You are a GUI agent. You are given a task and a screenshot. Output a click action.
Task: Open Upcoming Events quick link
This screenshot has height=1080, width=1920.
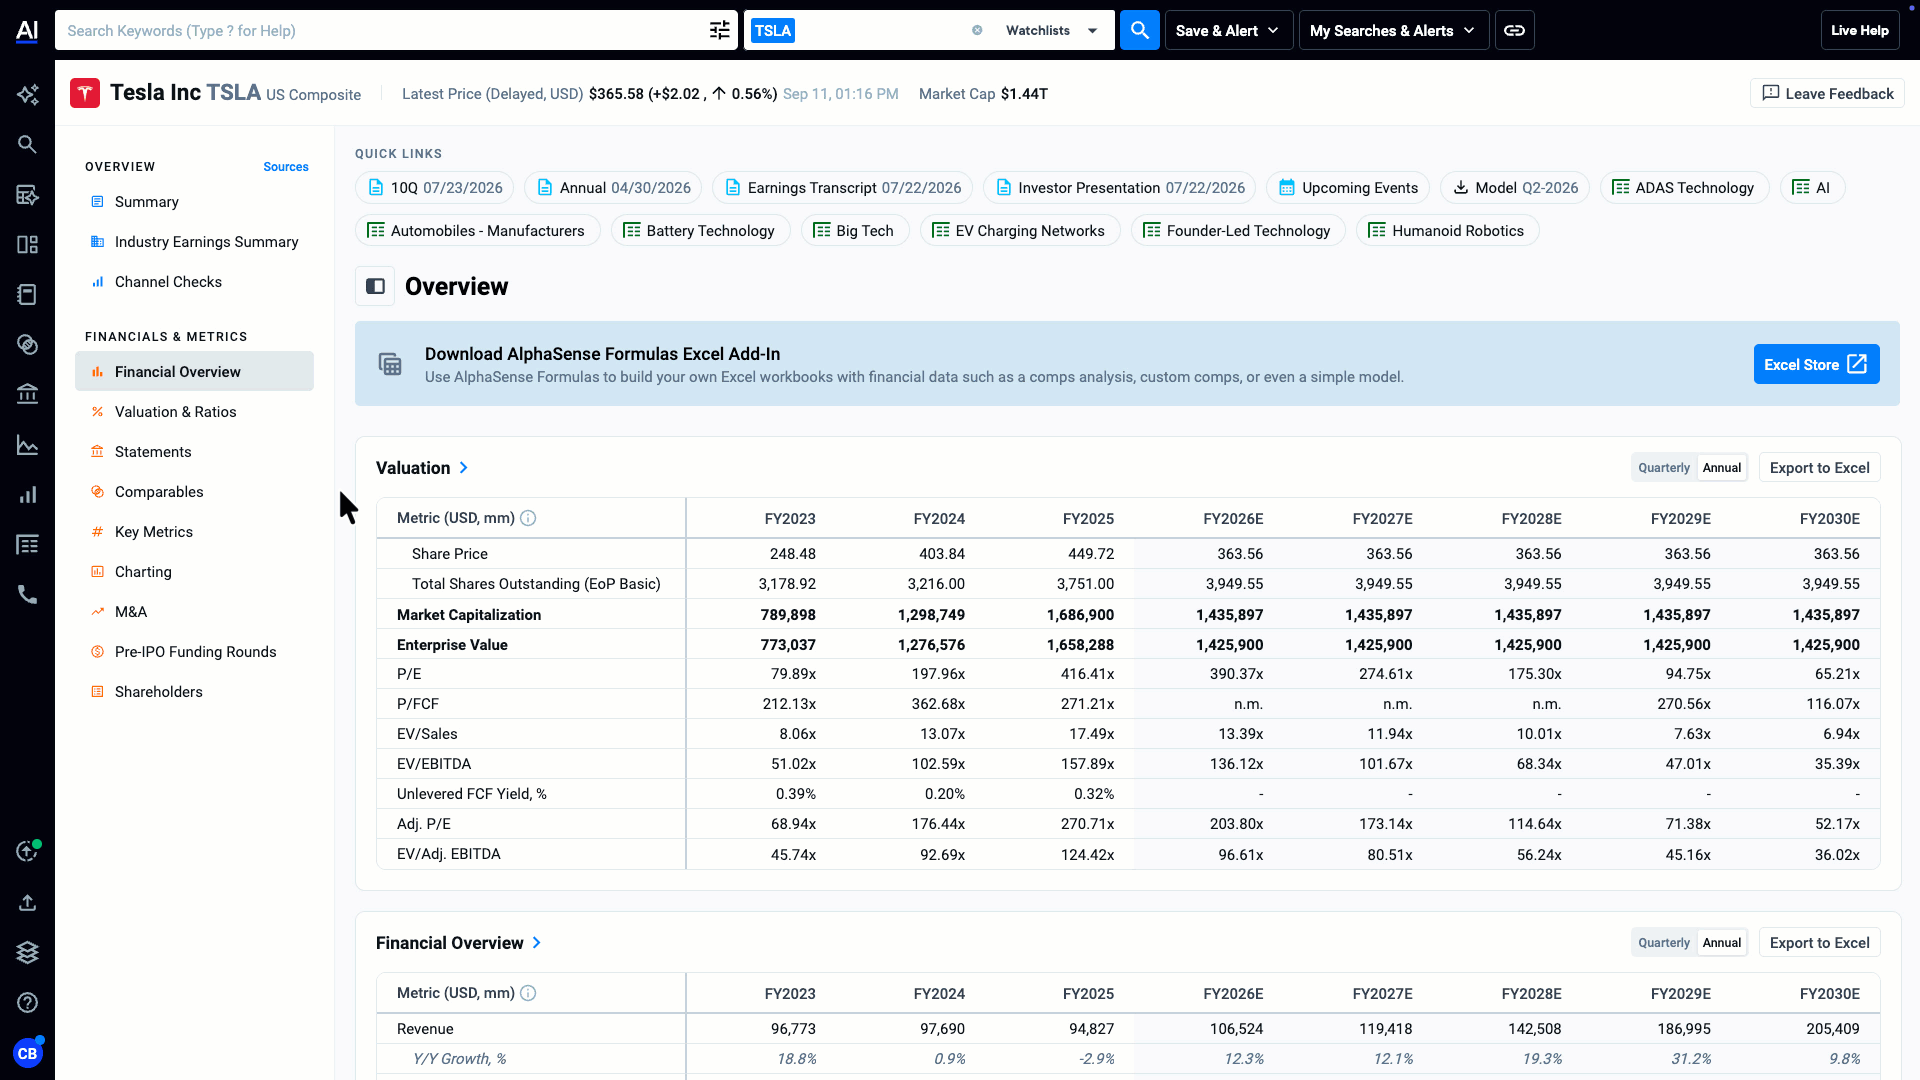point(1348,188)
